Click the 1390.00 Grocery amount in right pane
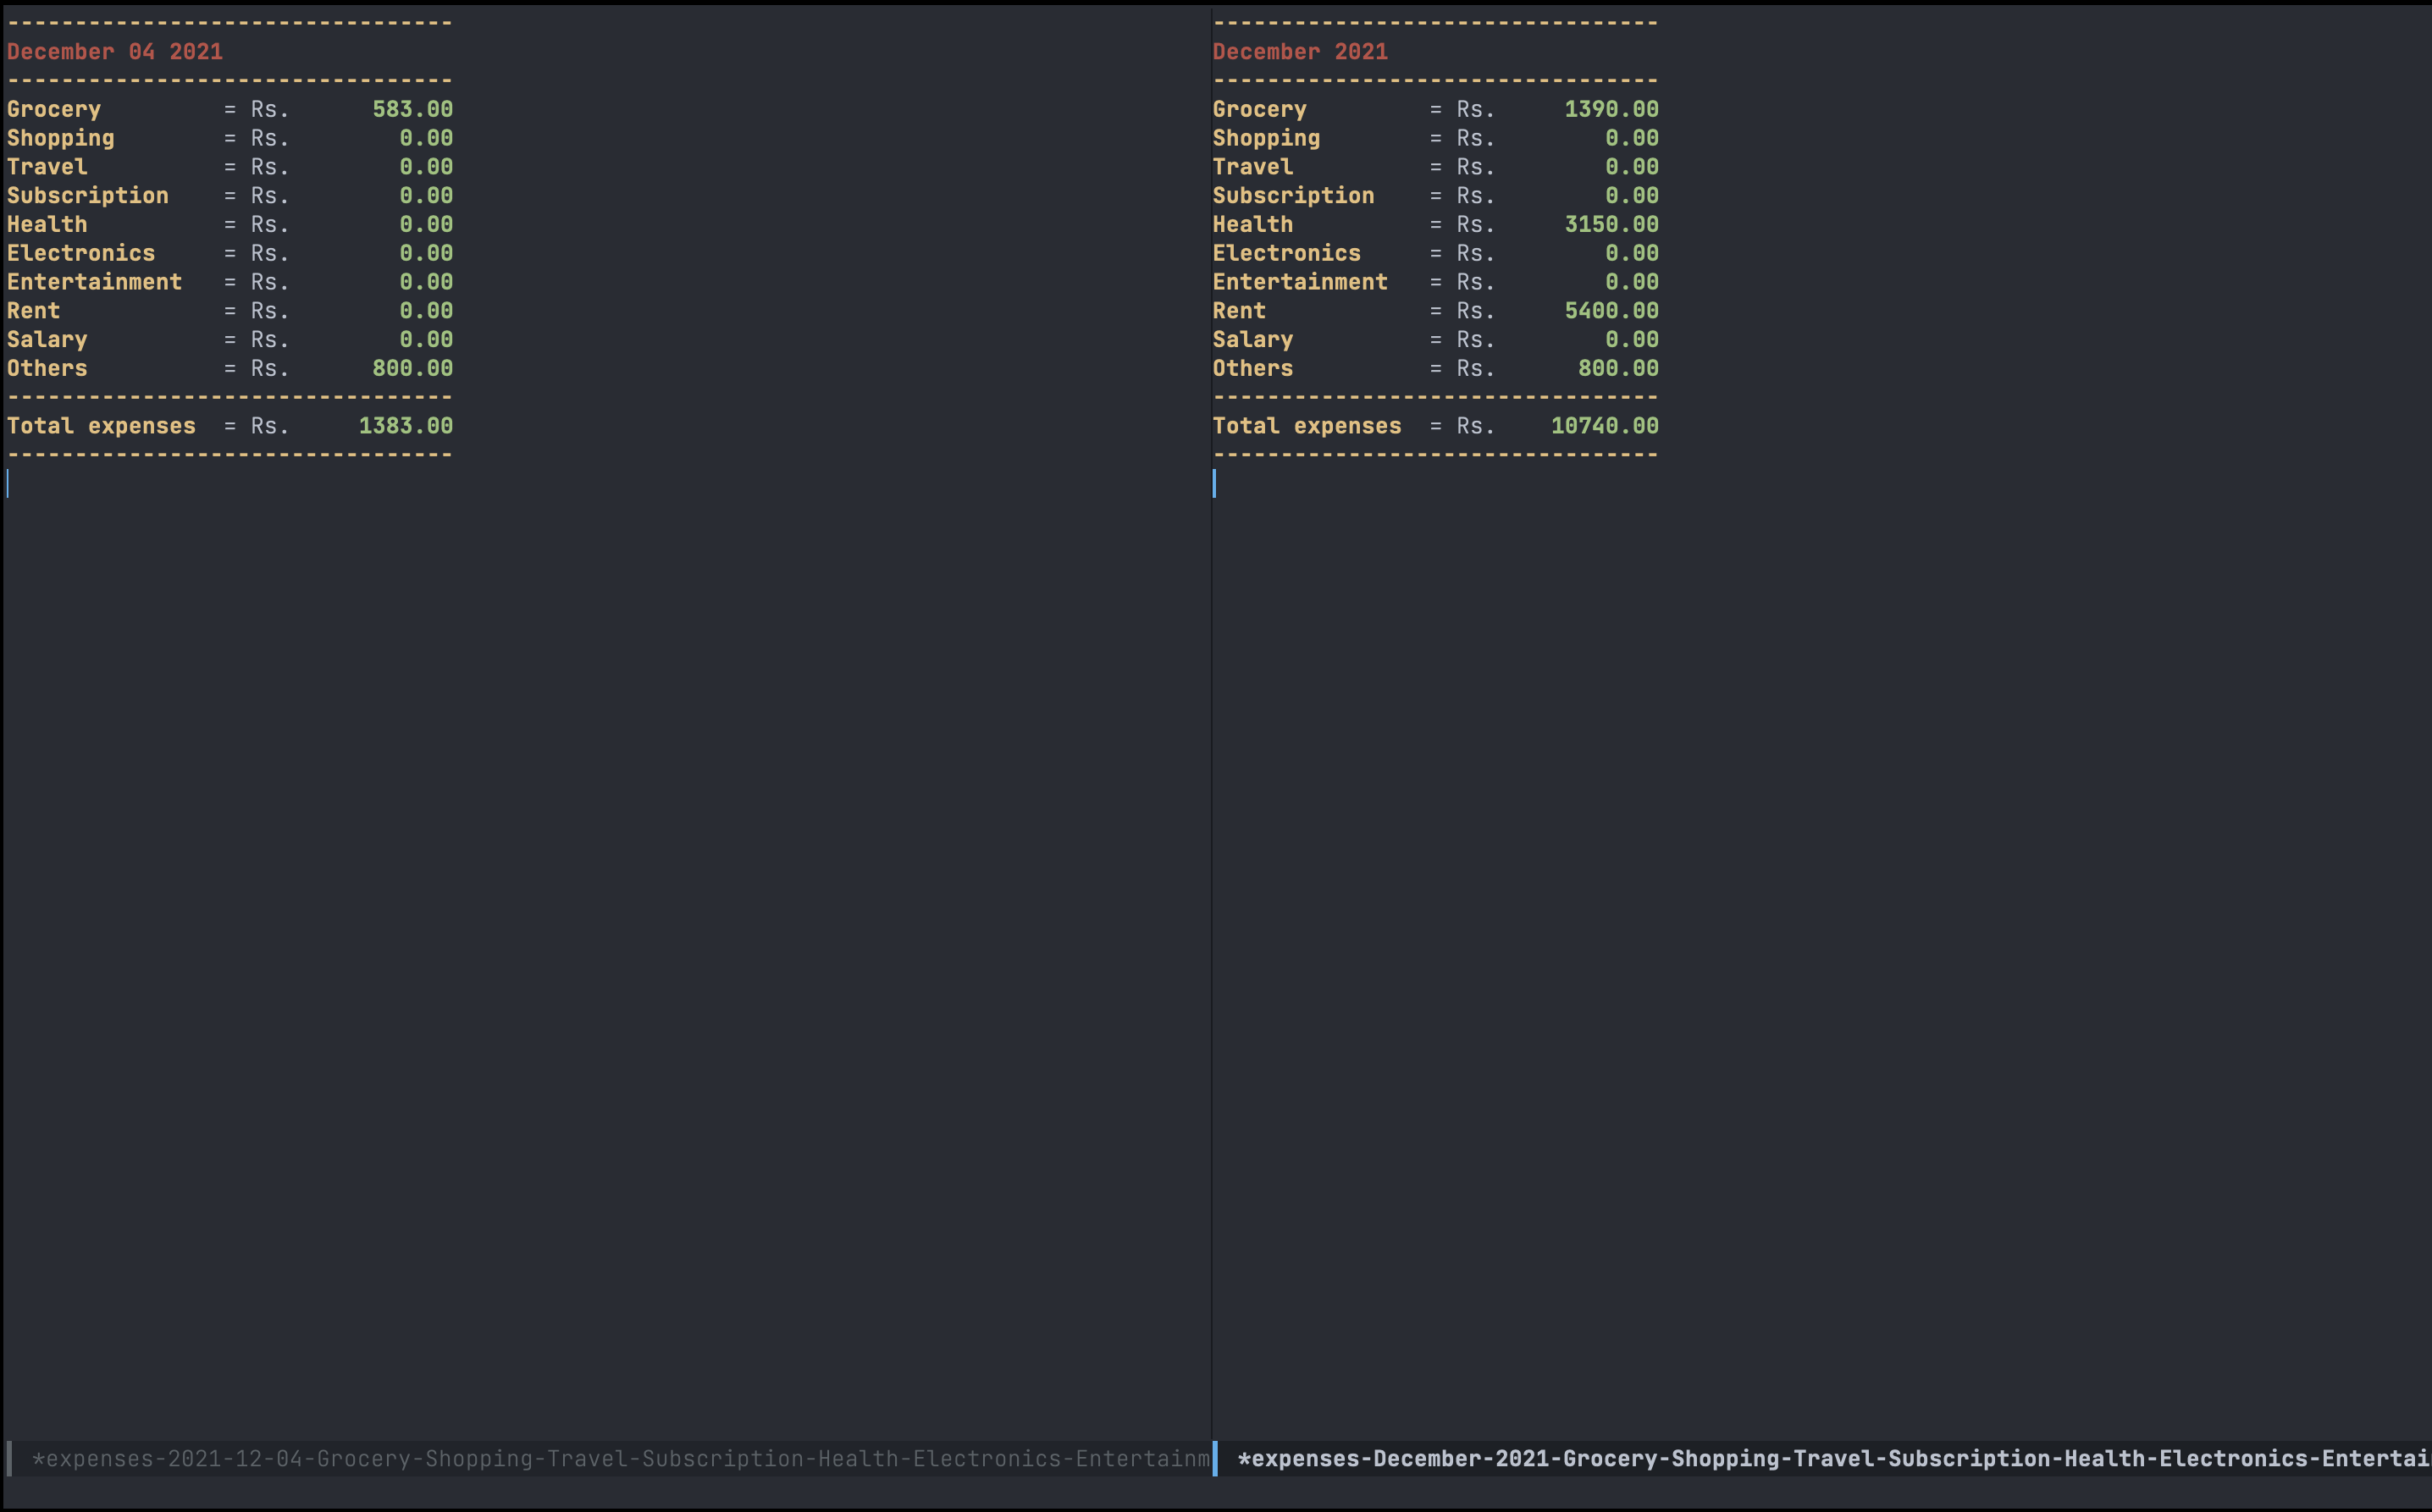Viewport: 2432px width, 1512px height. pyautogui.click(x=1611, y=109)
